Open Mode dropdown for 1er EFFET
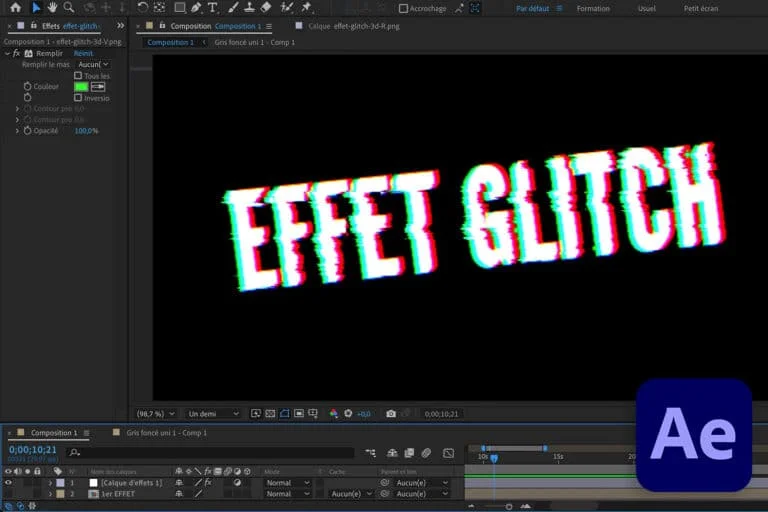Screen dimensions: 768x512 (x=288, y=494)
